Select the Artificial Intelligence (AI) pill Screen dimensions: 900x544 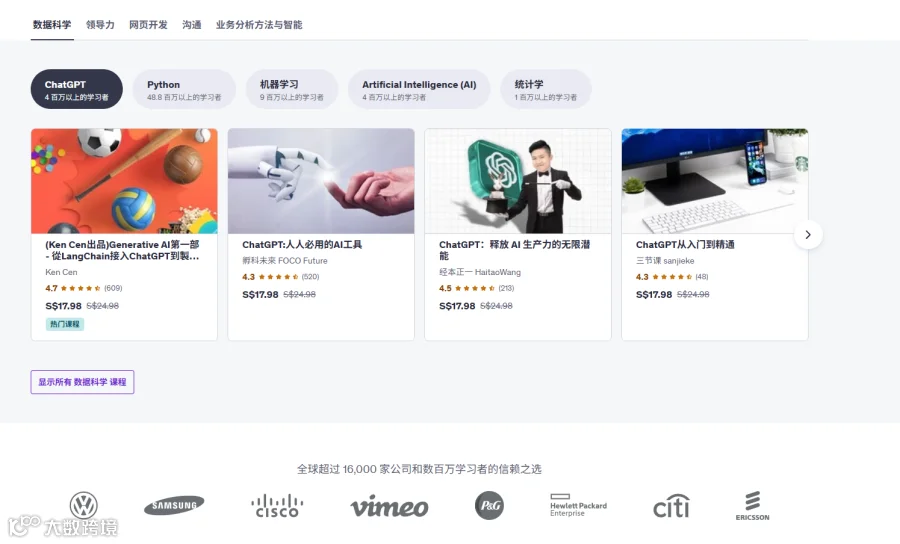419,89
